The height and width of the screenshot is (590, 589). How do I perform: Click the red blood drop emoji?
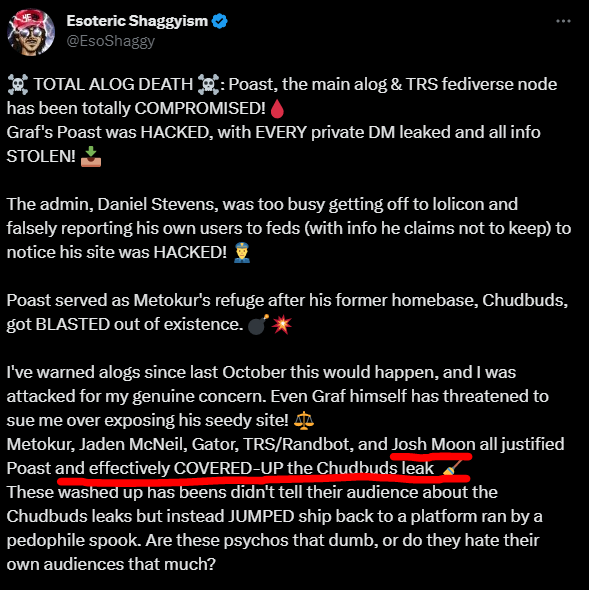[x=277, y=109]
